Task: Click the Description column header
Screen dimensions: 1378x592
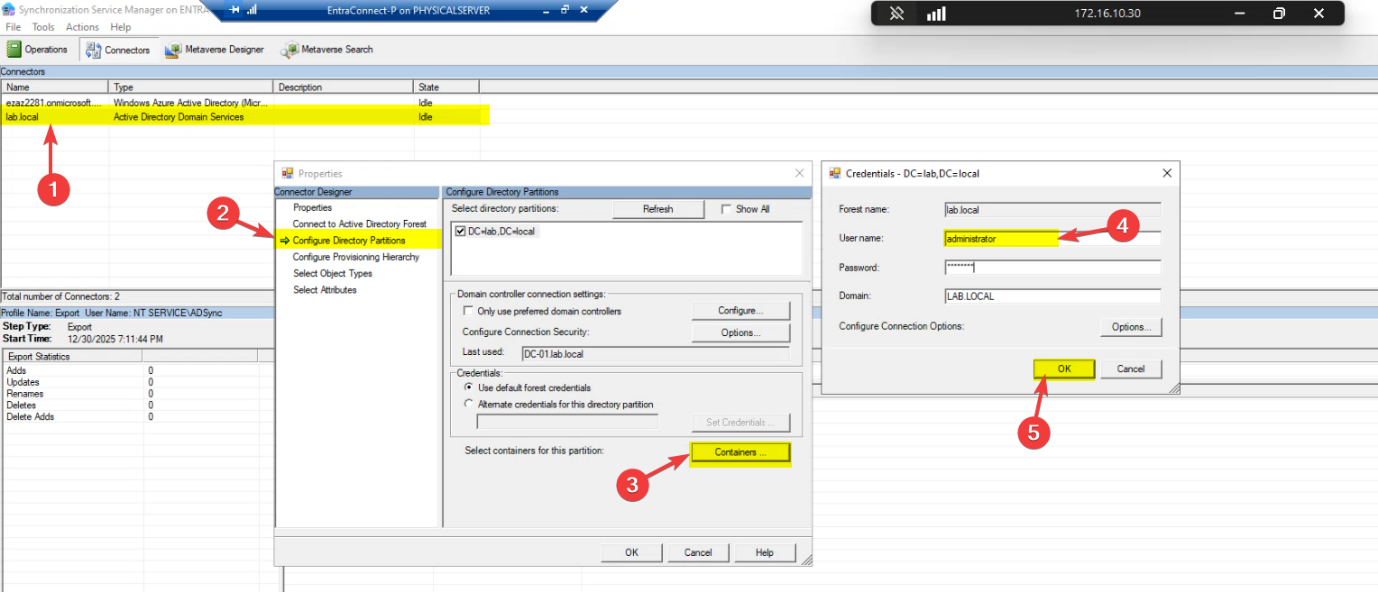Action: tap(343, 87)
